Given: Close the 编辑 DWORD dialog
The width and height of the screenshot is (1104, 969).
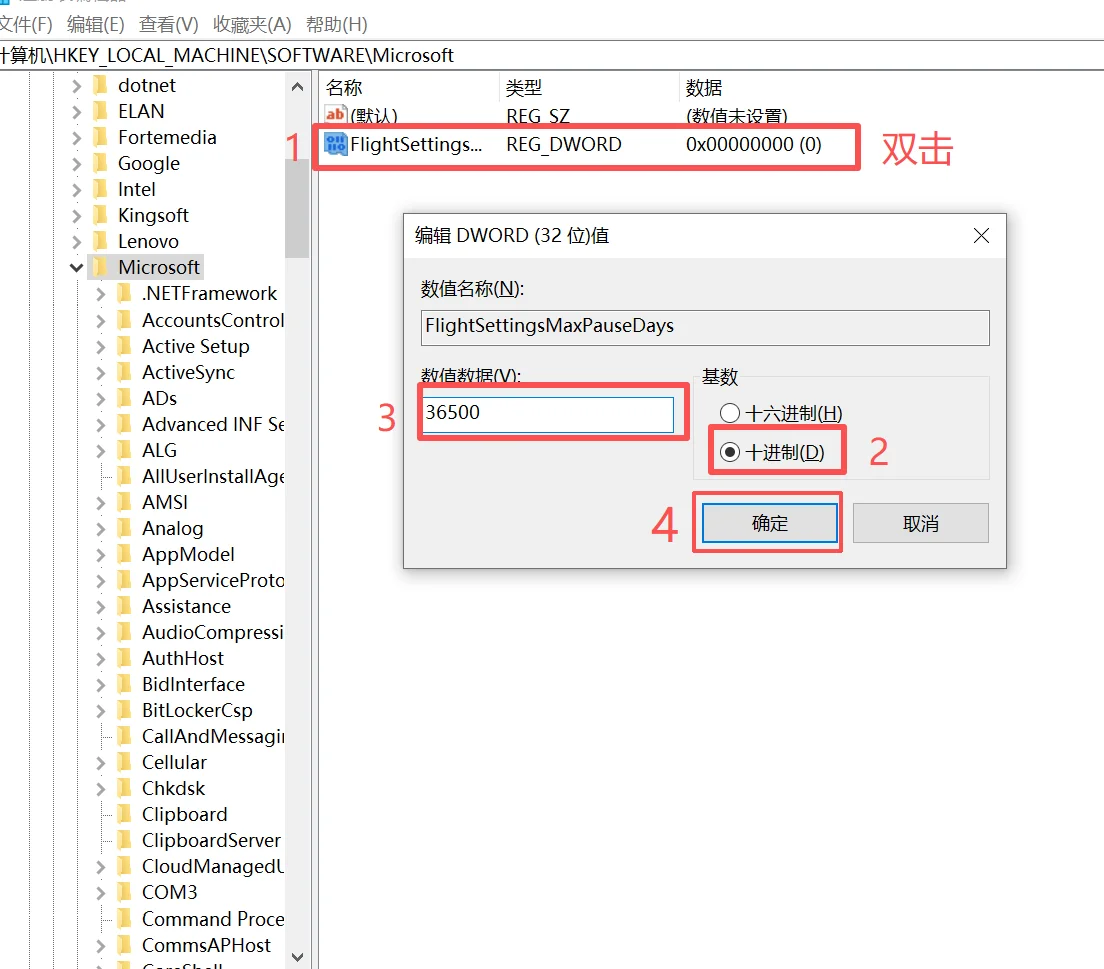Looking at the screenshot, I should pos(981,235).
